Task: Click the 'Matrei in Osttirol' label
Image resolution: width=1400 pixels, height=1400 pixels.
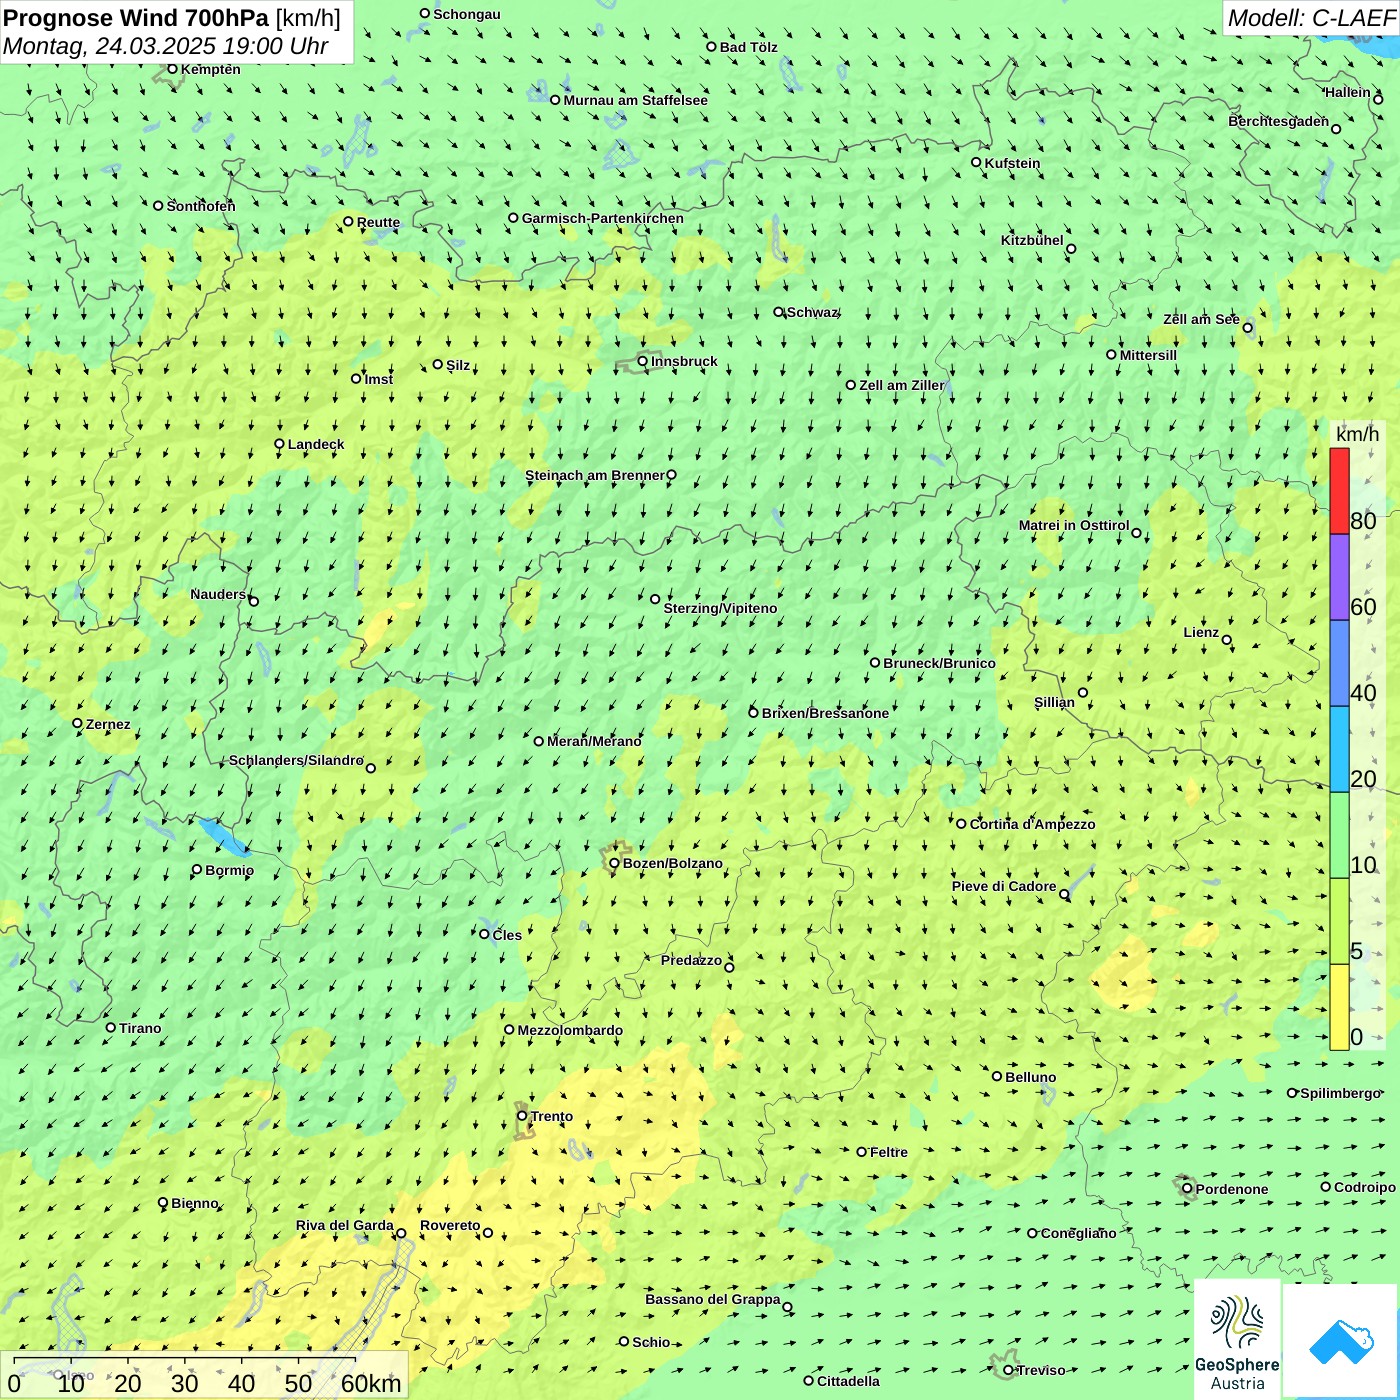Action: tap(1074, 525)
